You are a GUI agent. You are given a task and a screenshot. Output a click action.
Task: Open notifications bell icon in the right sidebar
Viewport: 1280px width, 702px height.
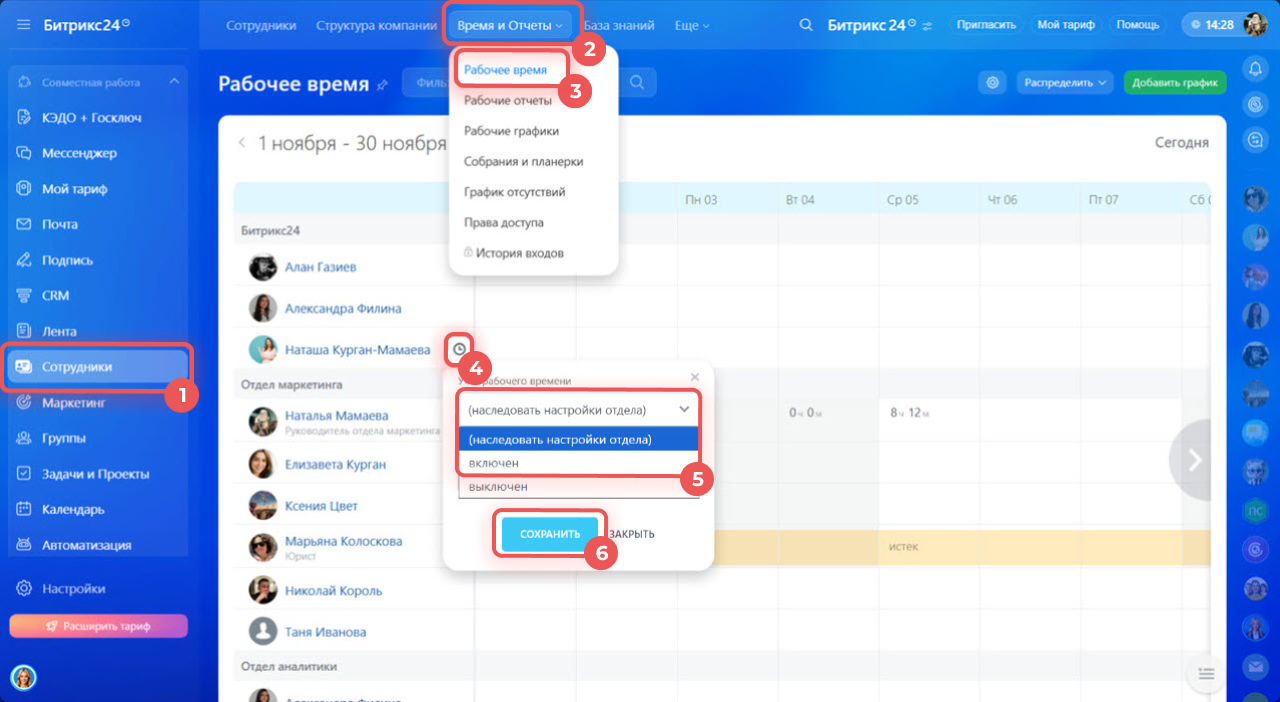coord(1255,68)
